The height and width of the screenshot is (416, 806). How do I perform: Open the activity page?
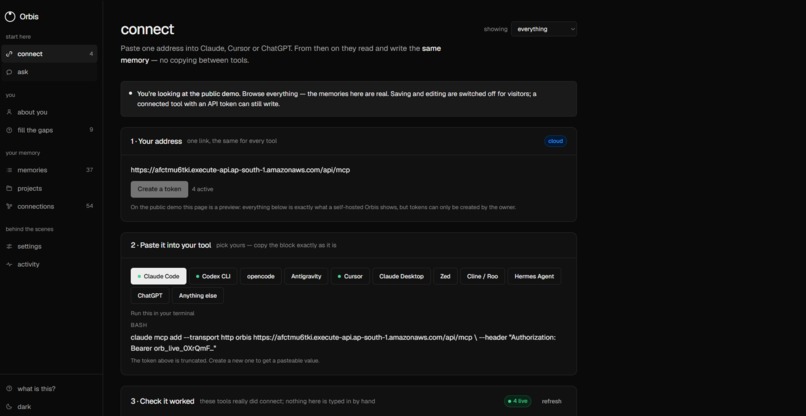click(x=48, y=264)
